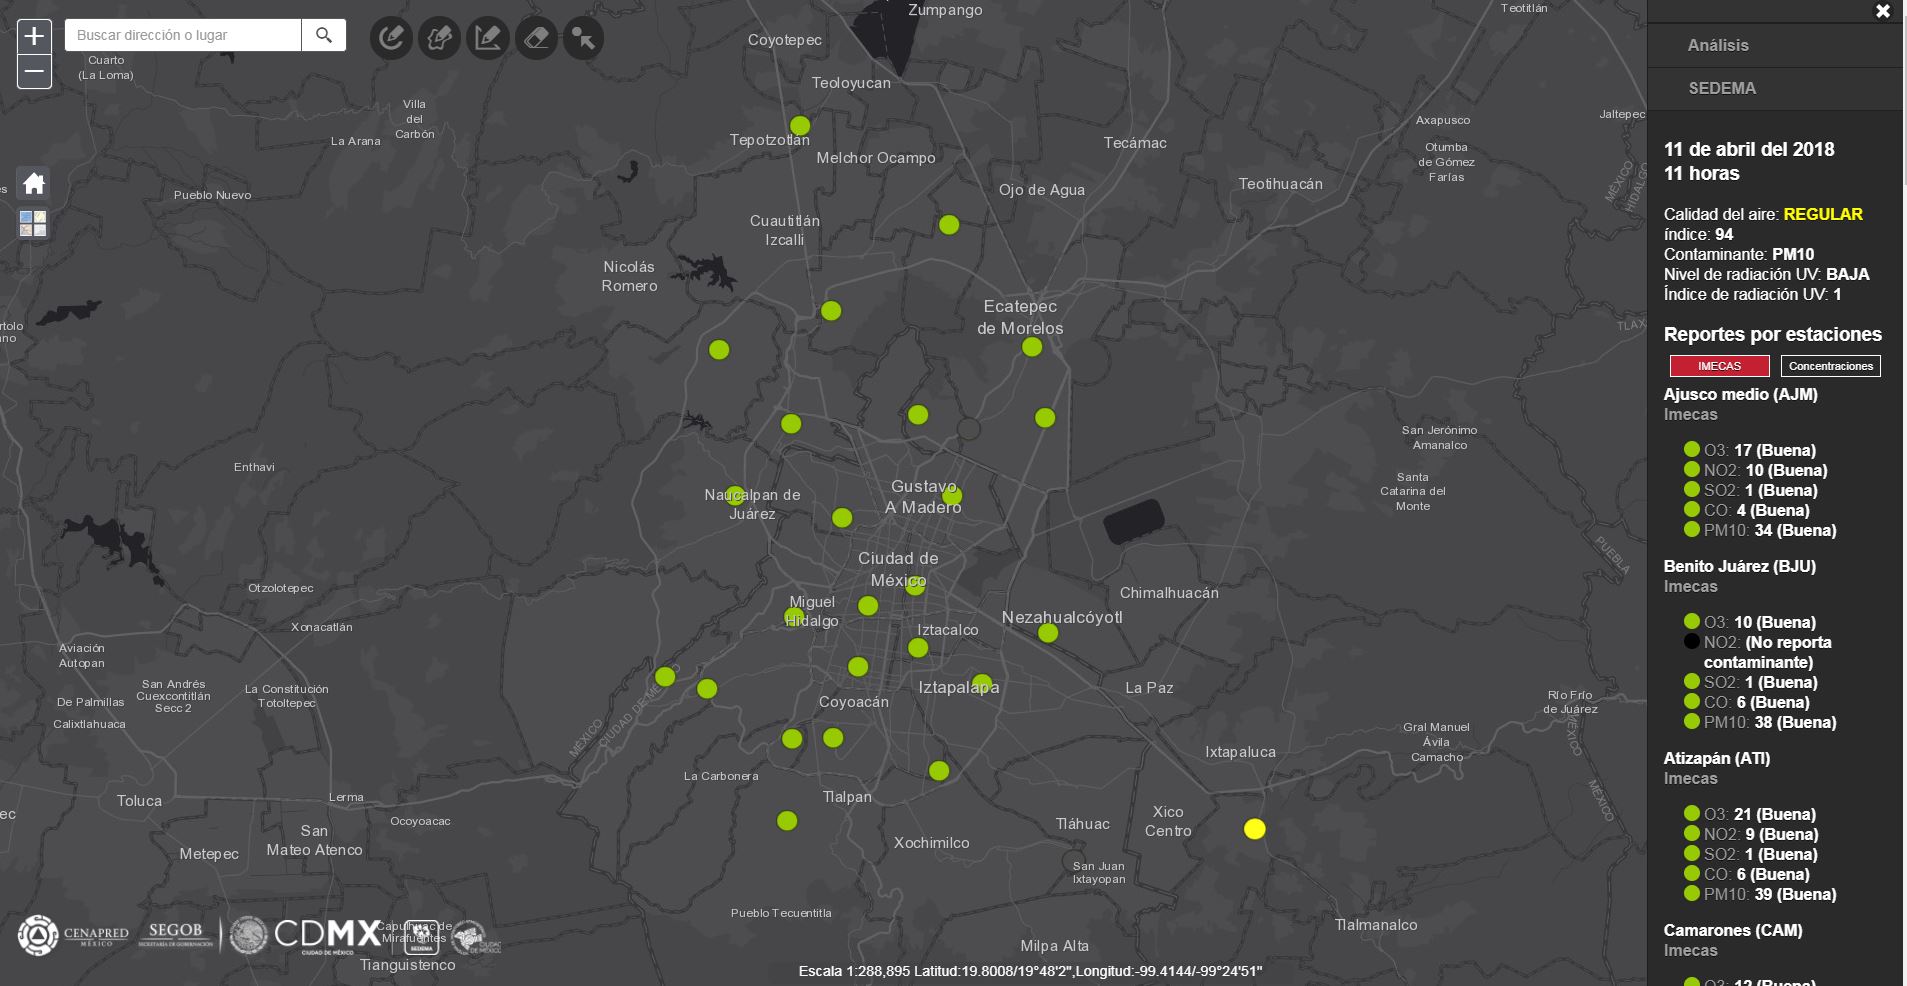Select the freehand polygon drawing tool
1907x986 pixels.
tap(439, 38)
